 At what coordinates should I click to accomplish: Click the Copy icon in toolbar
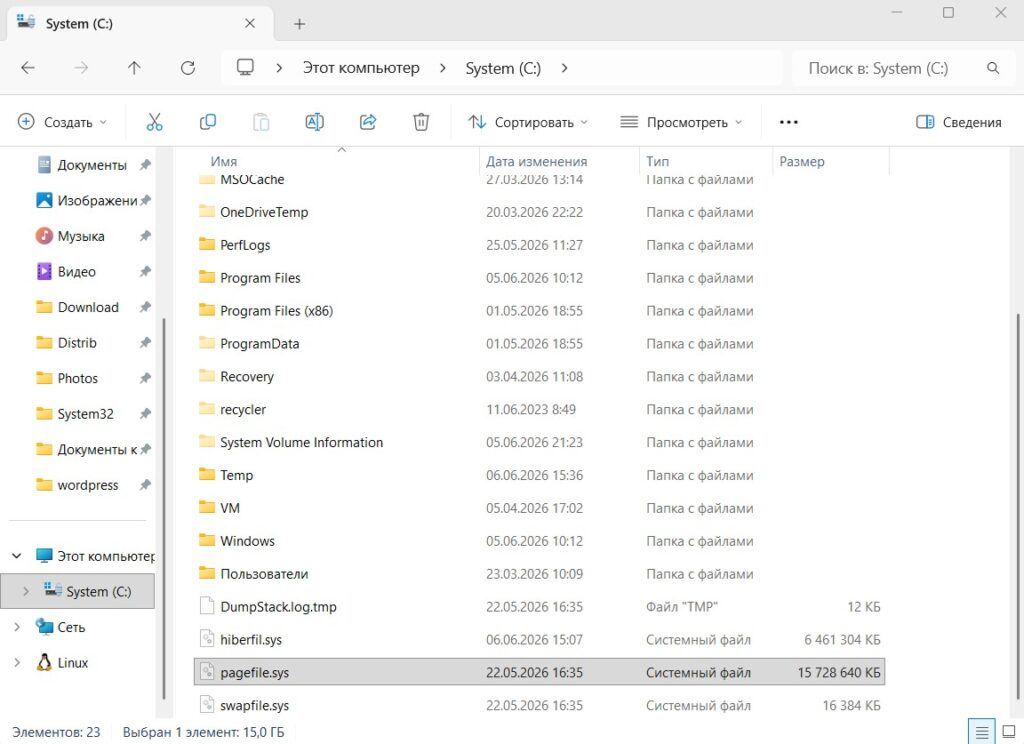(x=208, y=122)
